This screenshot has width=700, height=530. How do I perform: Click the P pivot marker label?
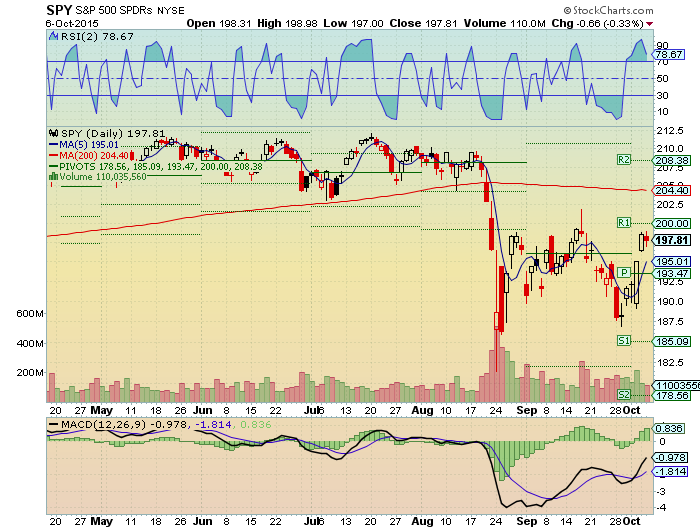point(624,272)
